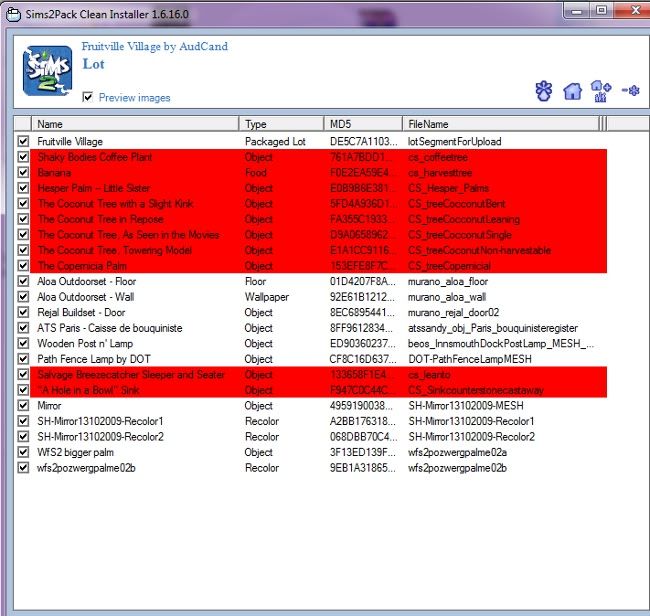Viewport: 650px width, 616px height.
Task: Toggle checkbox for Hesper Palm – Little Sister
Action: point(23,188)
